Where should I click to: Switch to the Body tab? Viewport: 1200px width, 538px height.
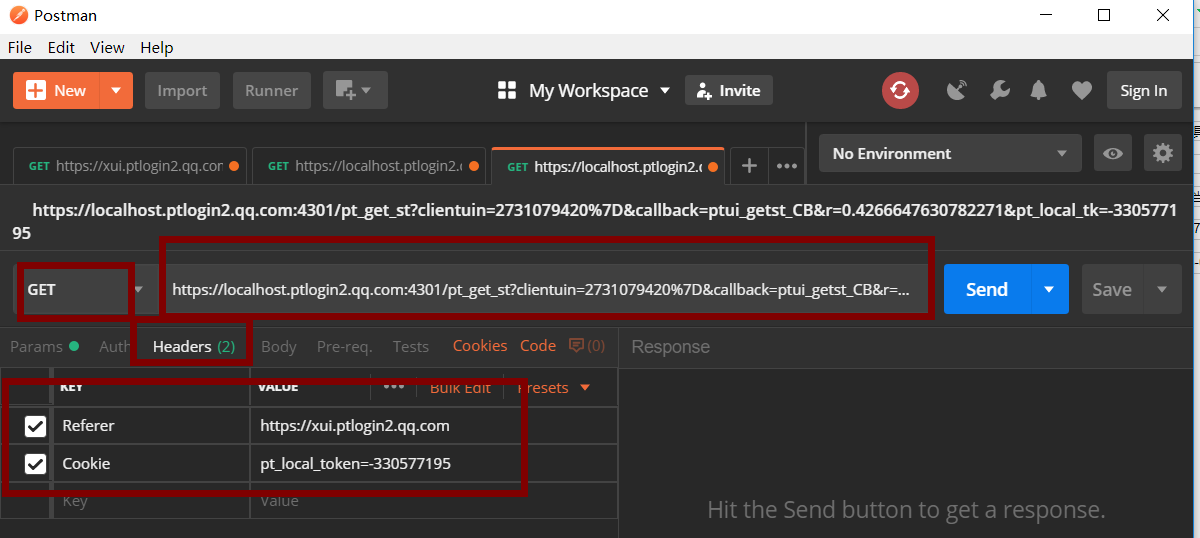279,346
